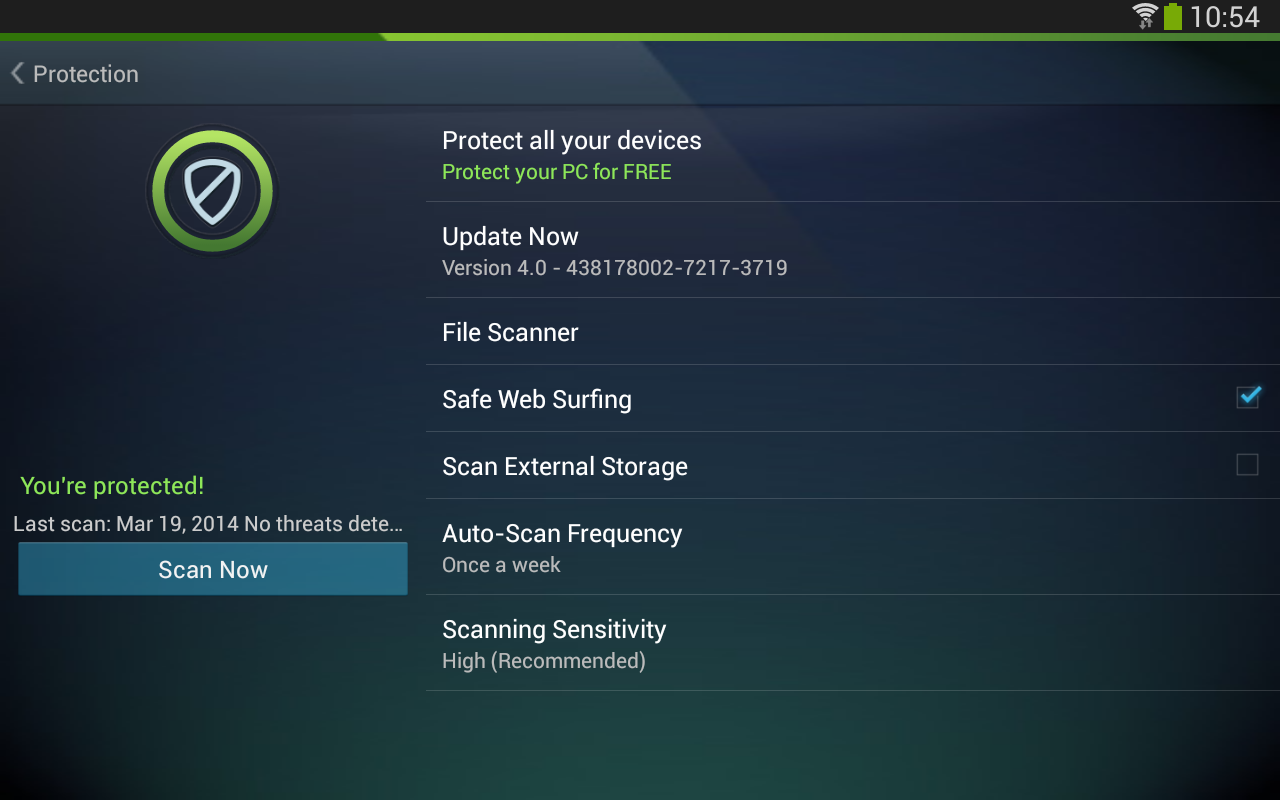1280x800 pixels.
Task: Uncheck the Safe Web Surfing option
Action: point(1247,397)
